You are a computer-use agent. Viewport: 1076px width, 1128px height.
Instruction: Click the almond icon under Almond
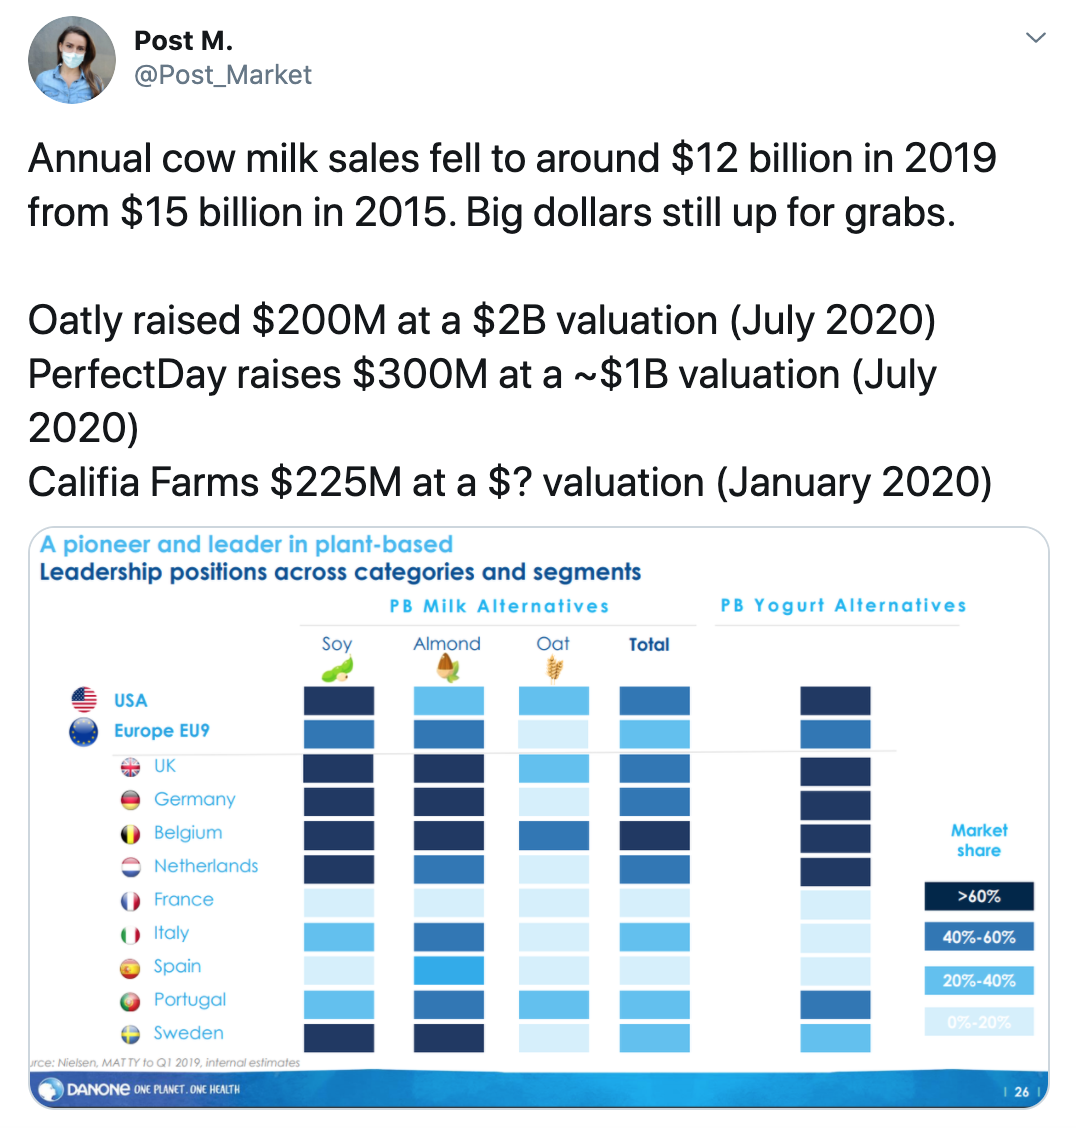coord(447,668)
